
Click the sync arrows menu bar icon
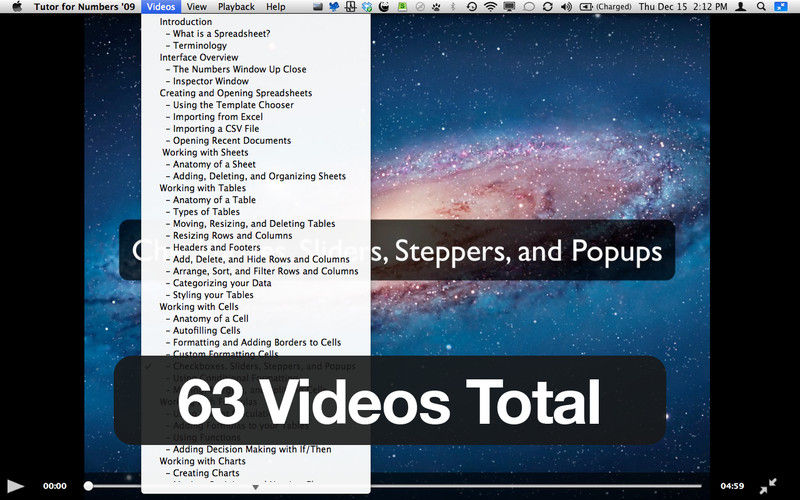547,7
